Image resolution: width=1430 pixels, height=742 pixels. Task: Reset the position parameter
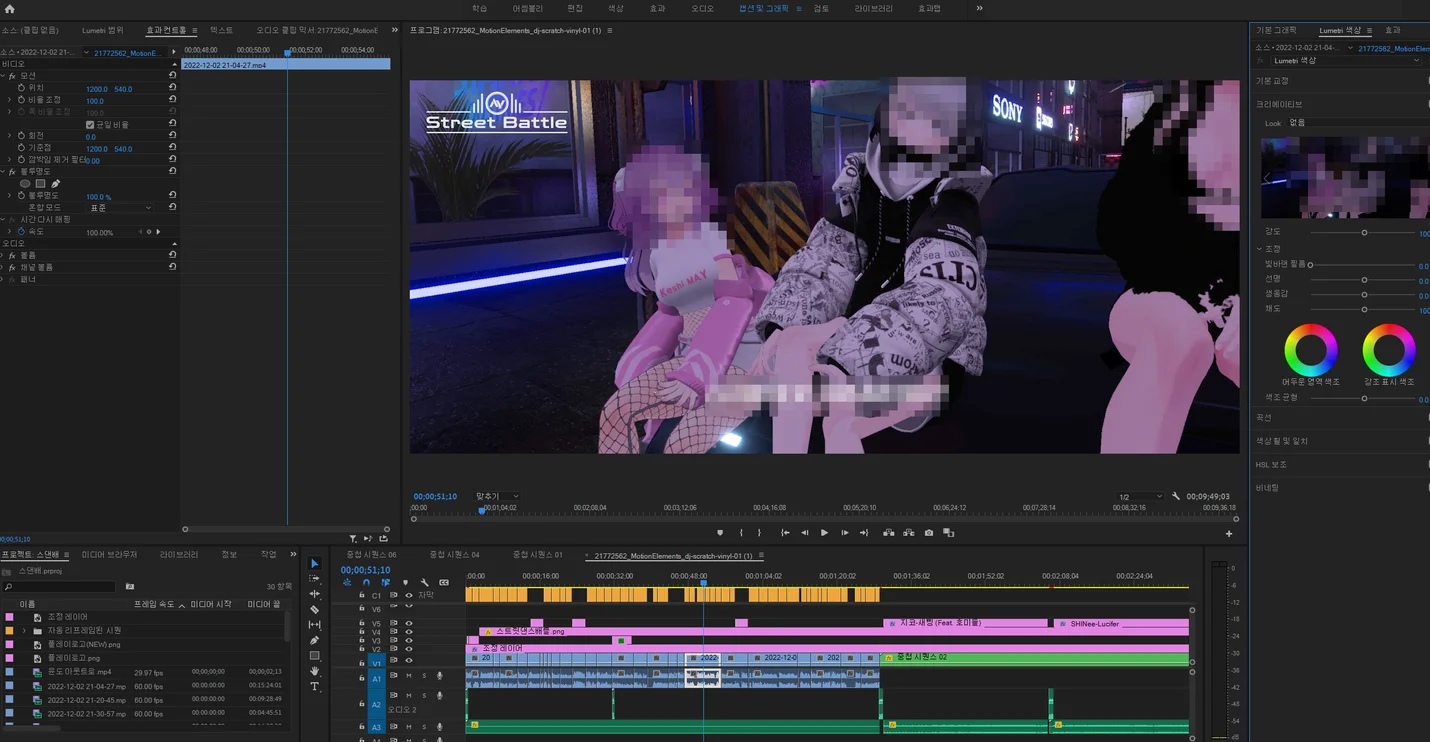point(173,88)
